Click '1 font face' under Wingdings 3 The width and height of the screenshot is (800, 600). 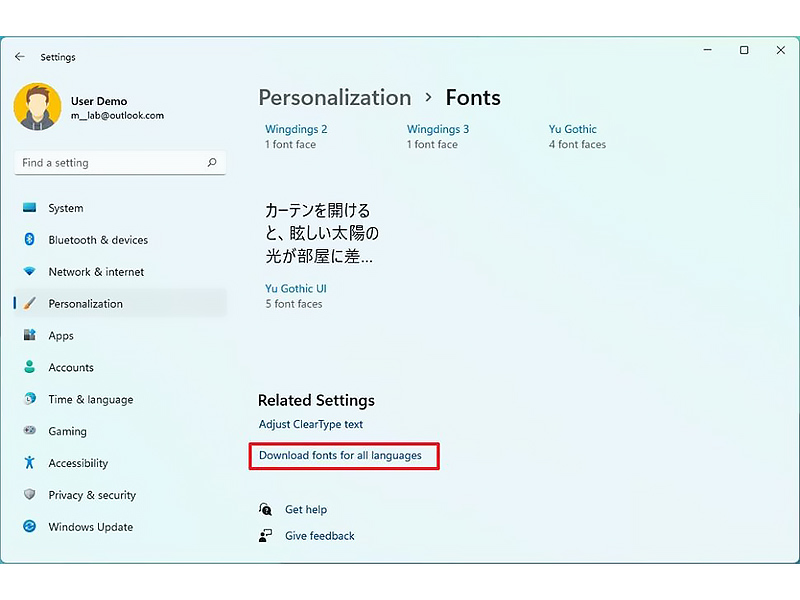coord(432,144)
